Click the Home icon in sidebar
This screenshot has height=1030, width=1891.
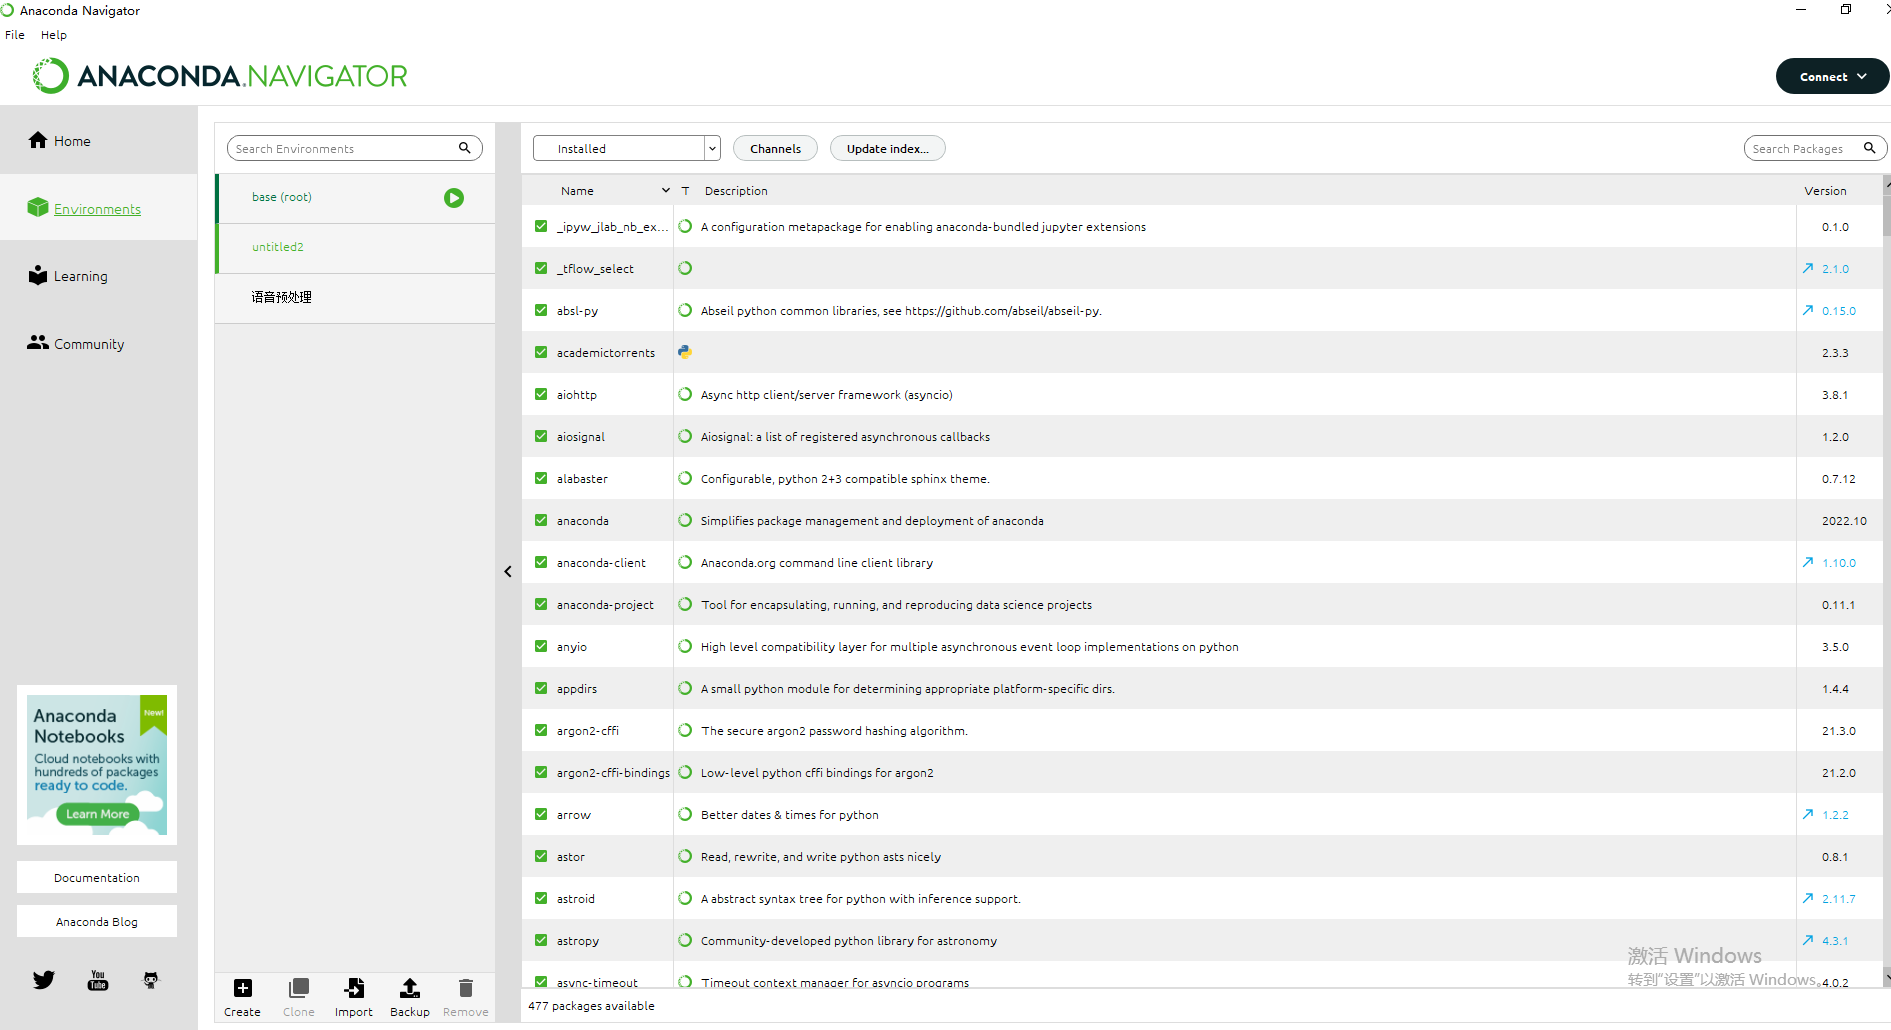click(38, 140)
